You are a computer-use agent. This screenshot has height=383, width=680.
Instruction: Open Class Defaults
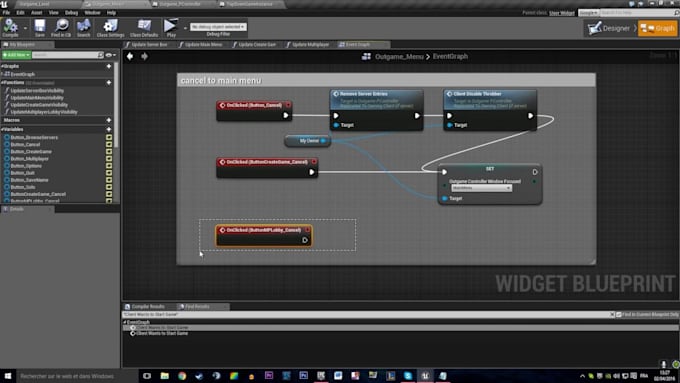[144, 28]
